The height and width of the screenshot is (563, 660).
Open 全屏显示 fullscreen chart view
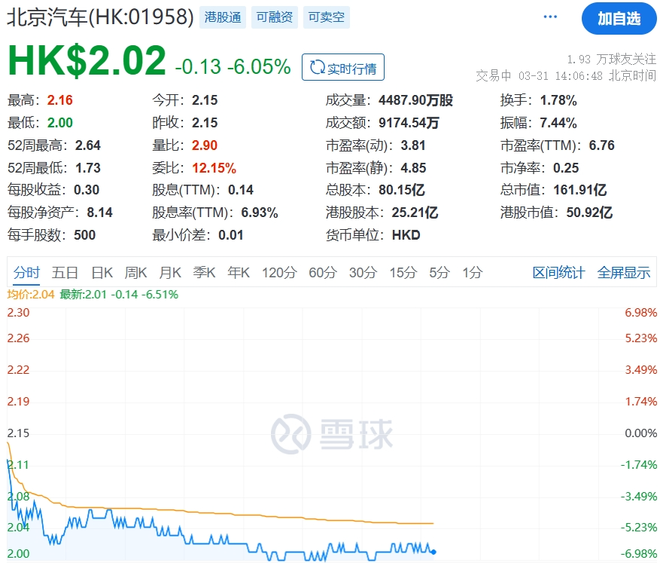coord(624,272)
